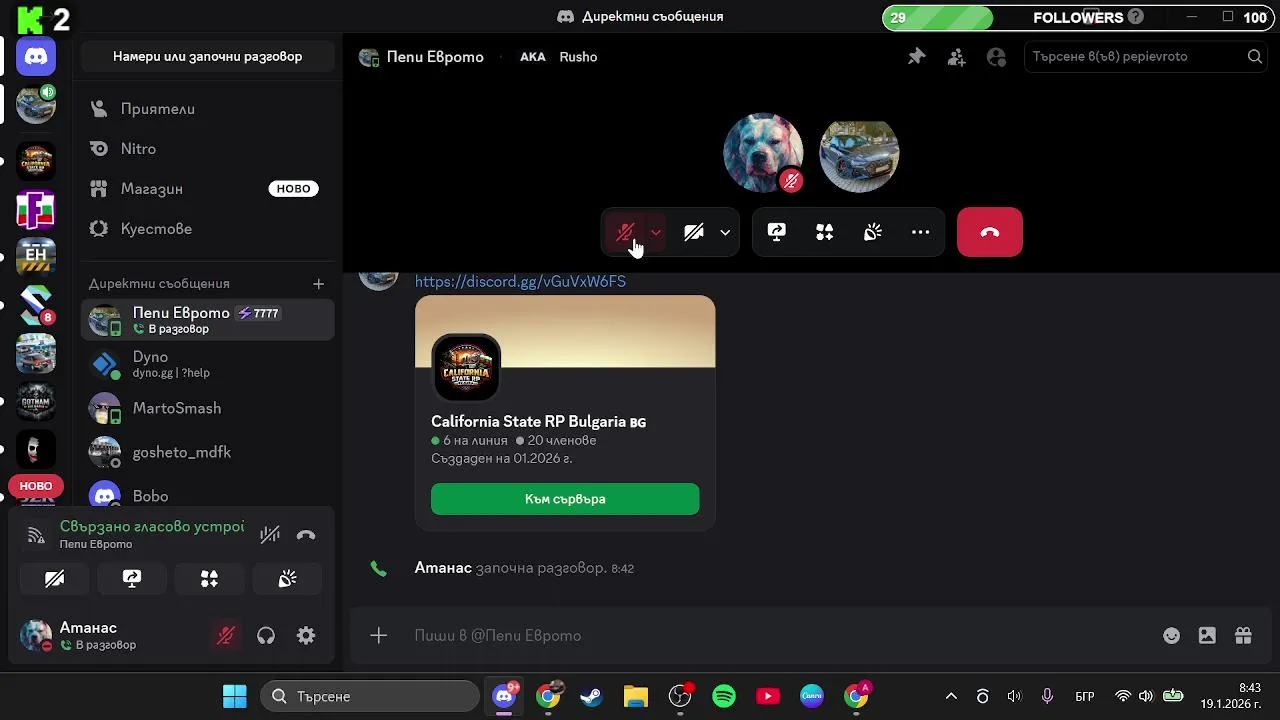Open more call options (three dots)
Viewport: 1280px width, 720px height.
click(921, 232)
